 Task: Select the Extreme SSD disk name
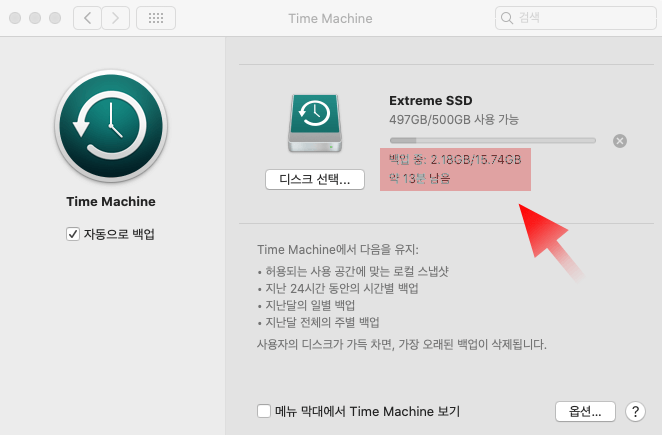point(431,101)
